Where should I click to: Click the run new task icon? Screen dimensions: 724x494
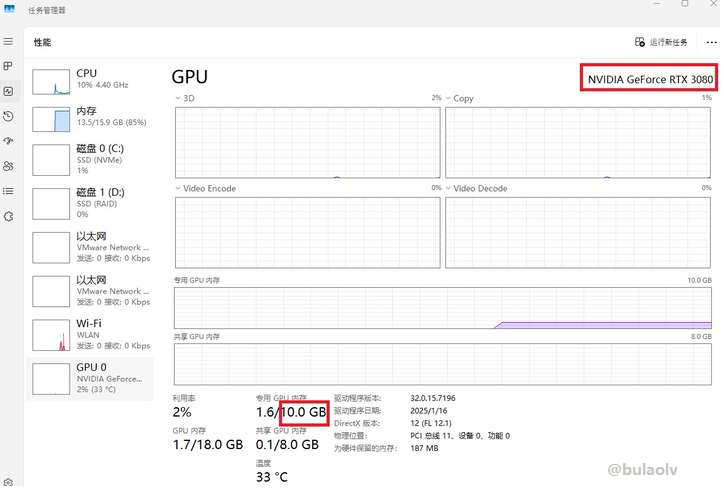pyautogui.click(x=640, y=42)
